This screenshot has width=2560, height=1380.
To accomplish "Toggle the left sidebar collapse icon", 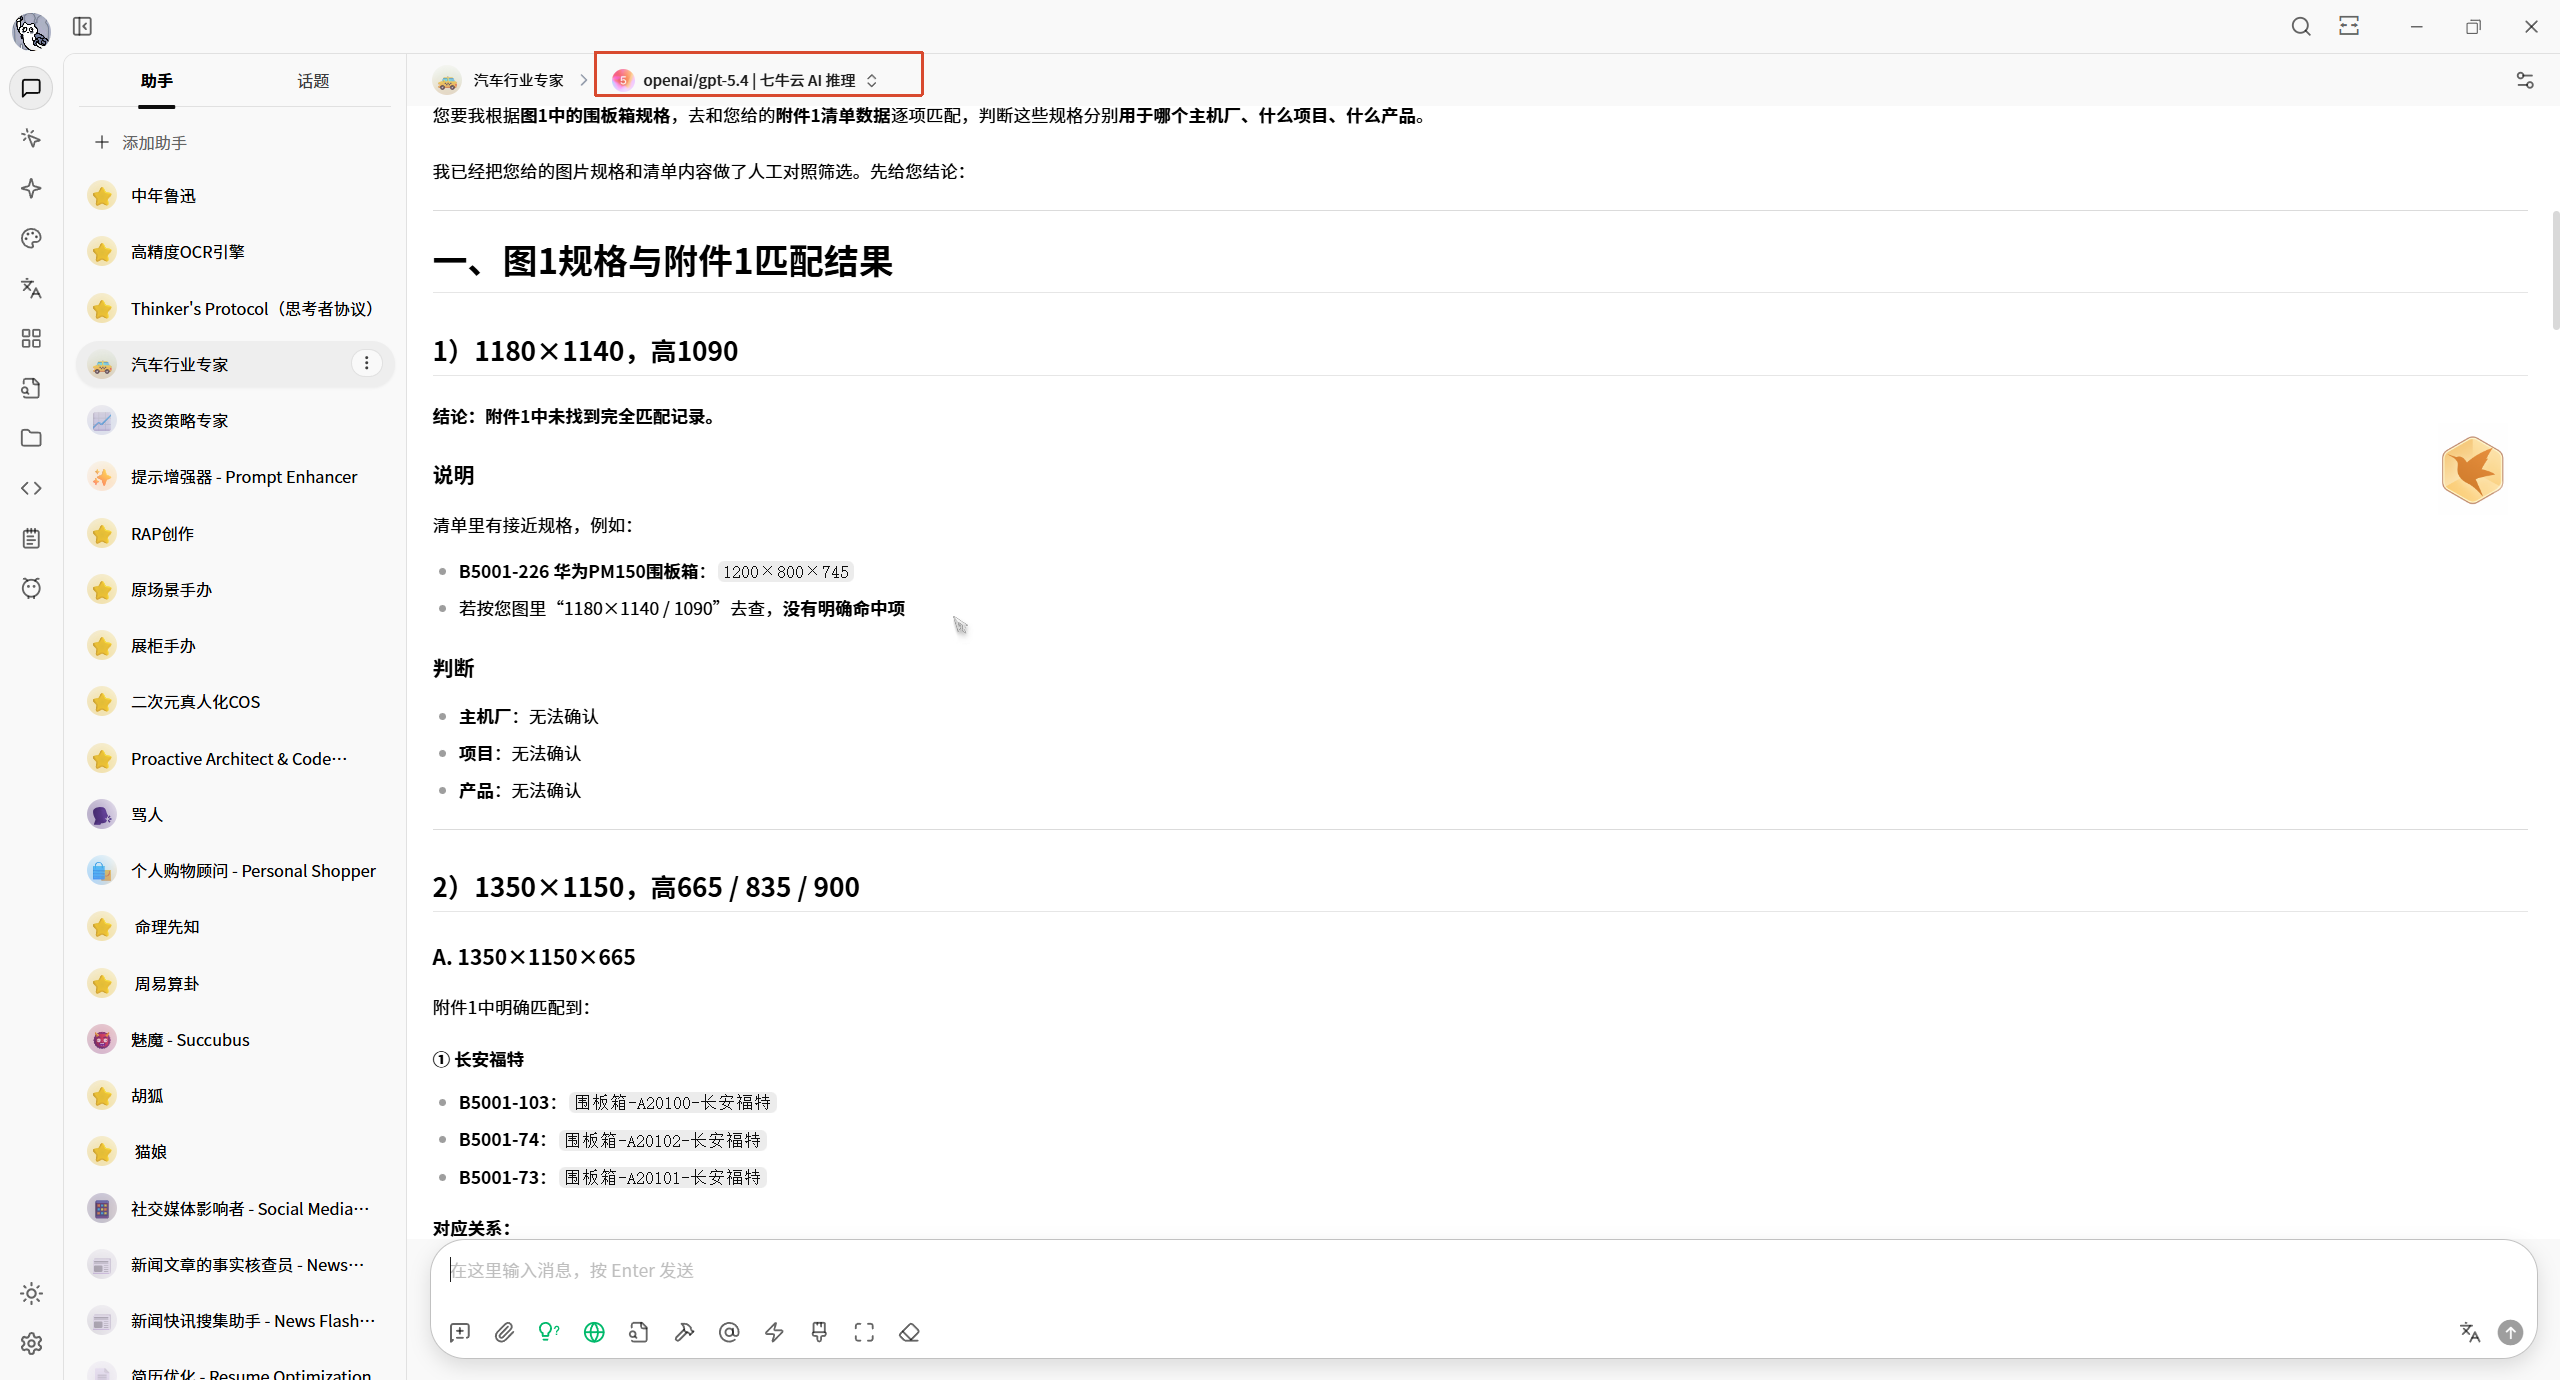I will pos(82,26).
